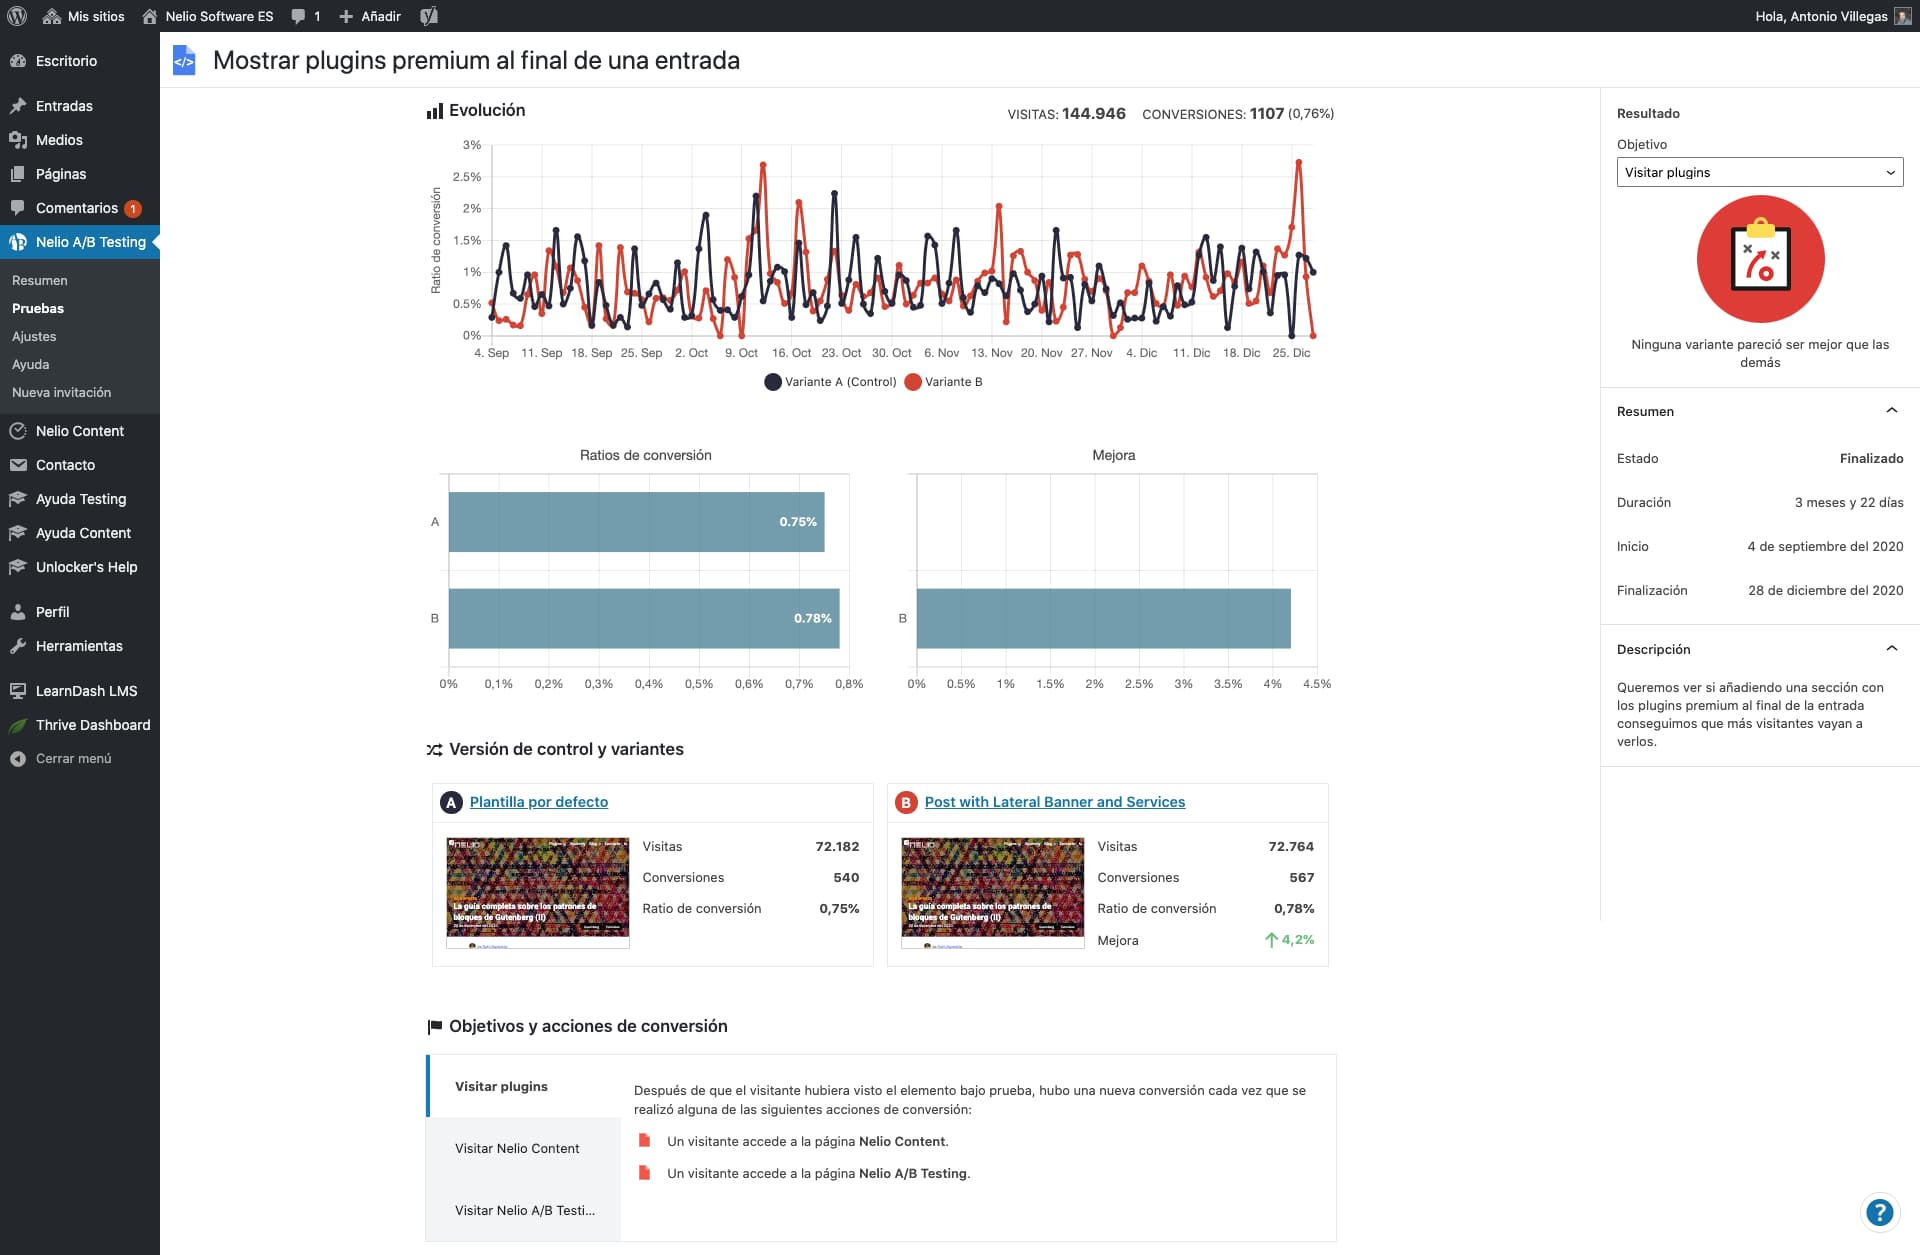Screen dimensions: 1920x1255
Task: Click the Yoast SEO icon in admin bar
Action: point(429,16)
